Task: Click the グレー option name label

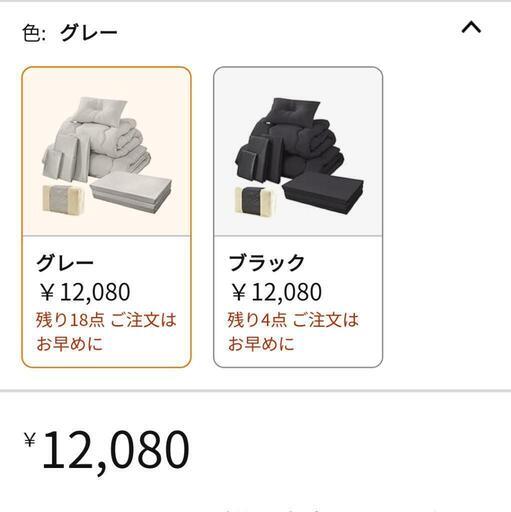Action: (x=65, y=263)
